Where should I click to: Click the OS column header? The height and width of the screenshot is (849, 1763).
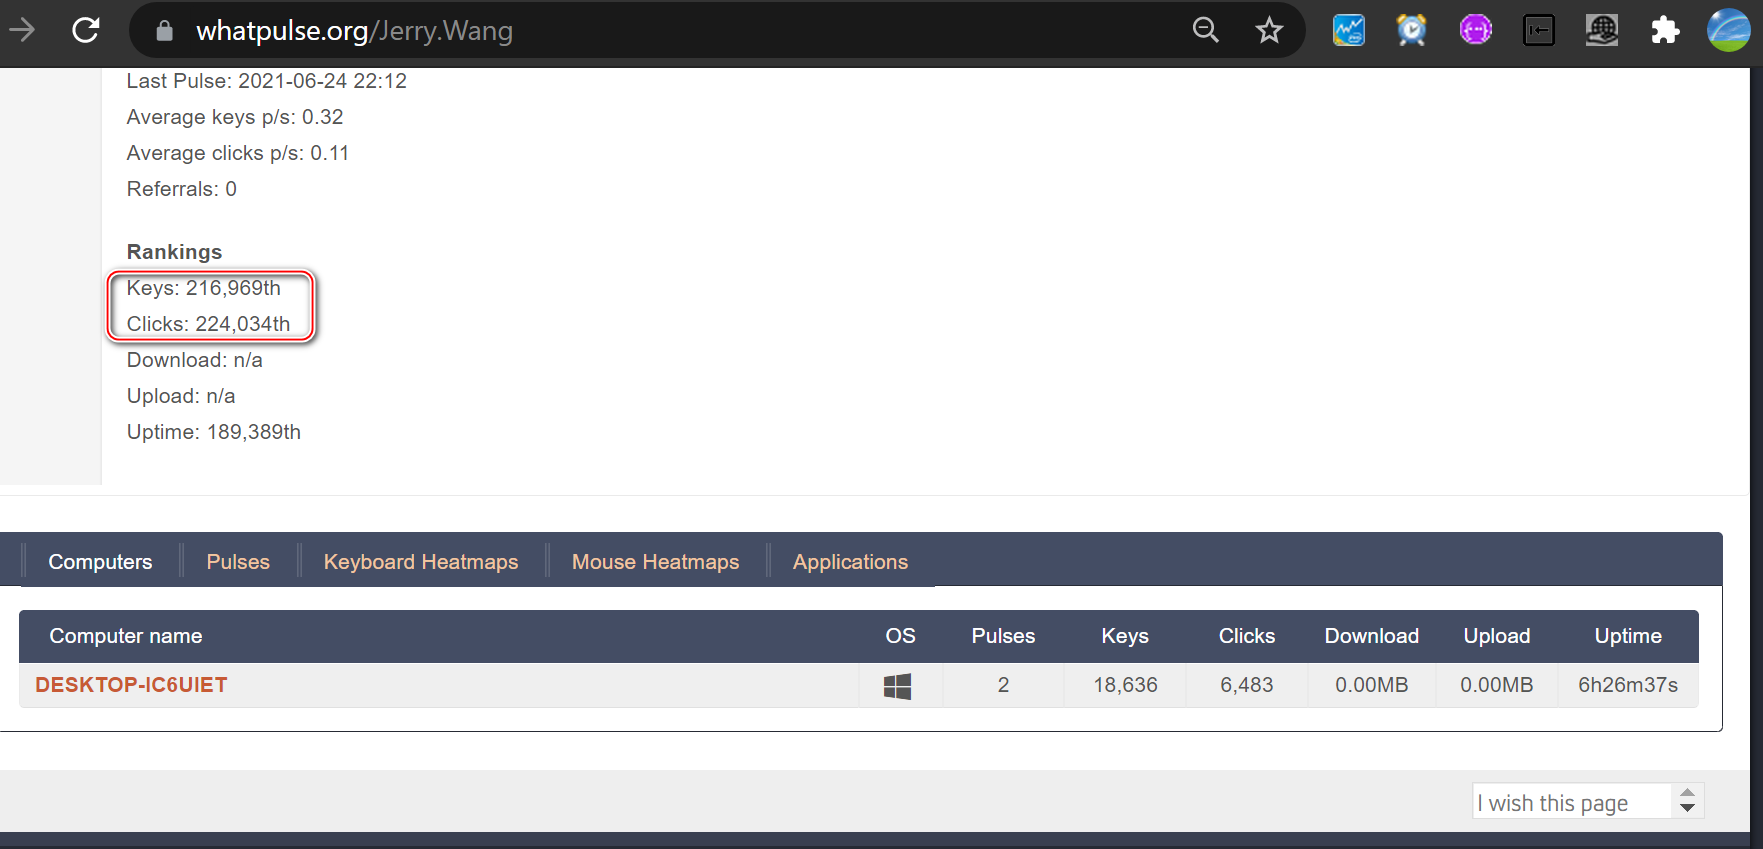pyautogui.click(x=900, y=636)
